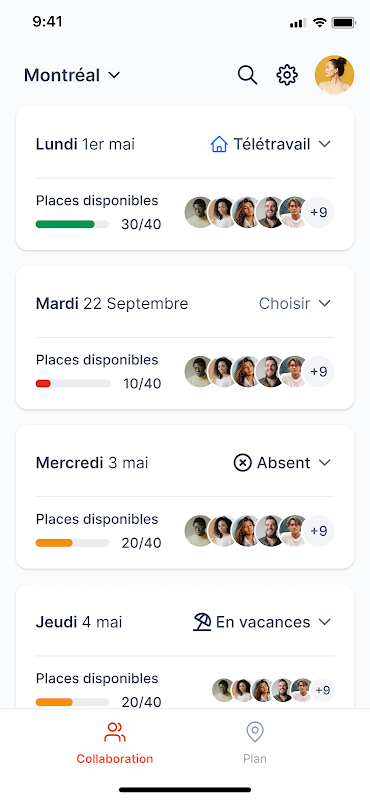
Task: Show the +9 attendees for Mercredi
Action: tap(318, 531)
